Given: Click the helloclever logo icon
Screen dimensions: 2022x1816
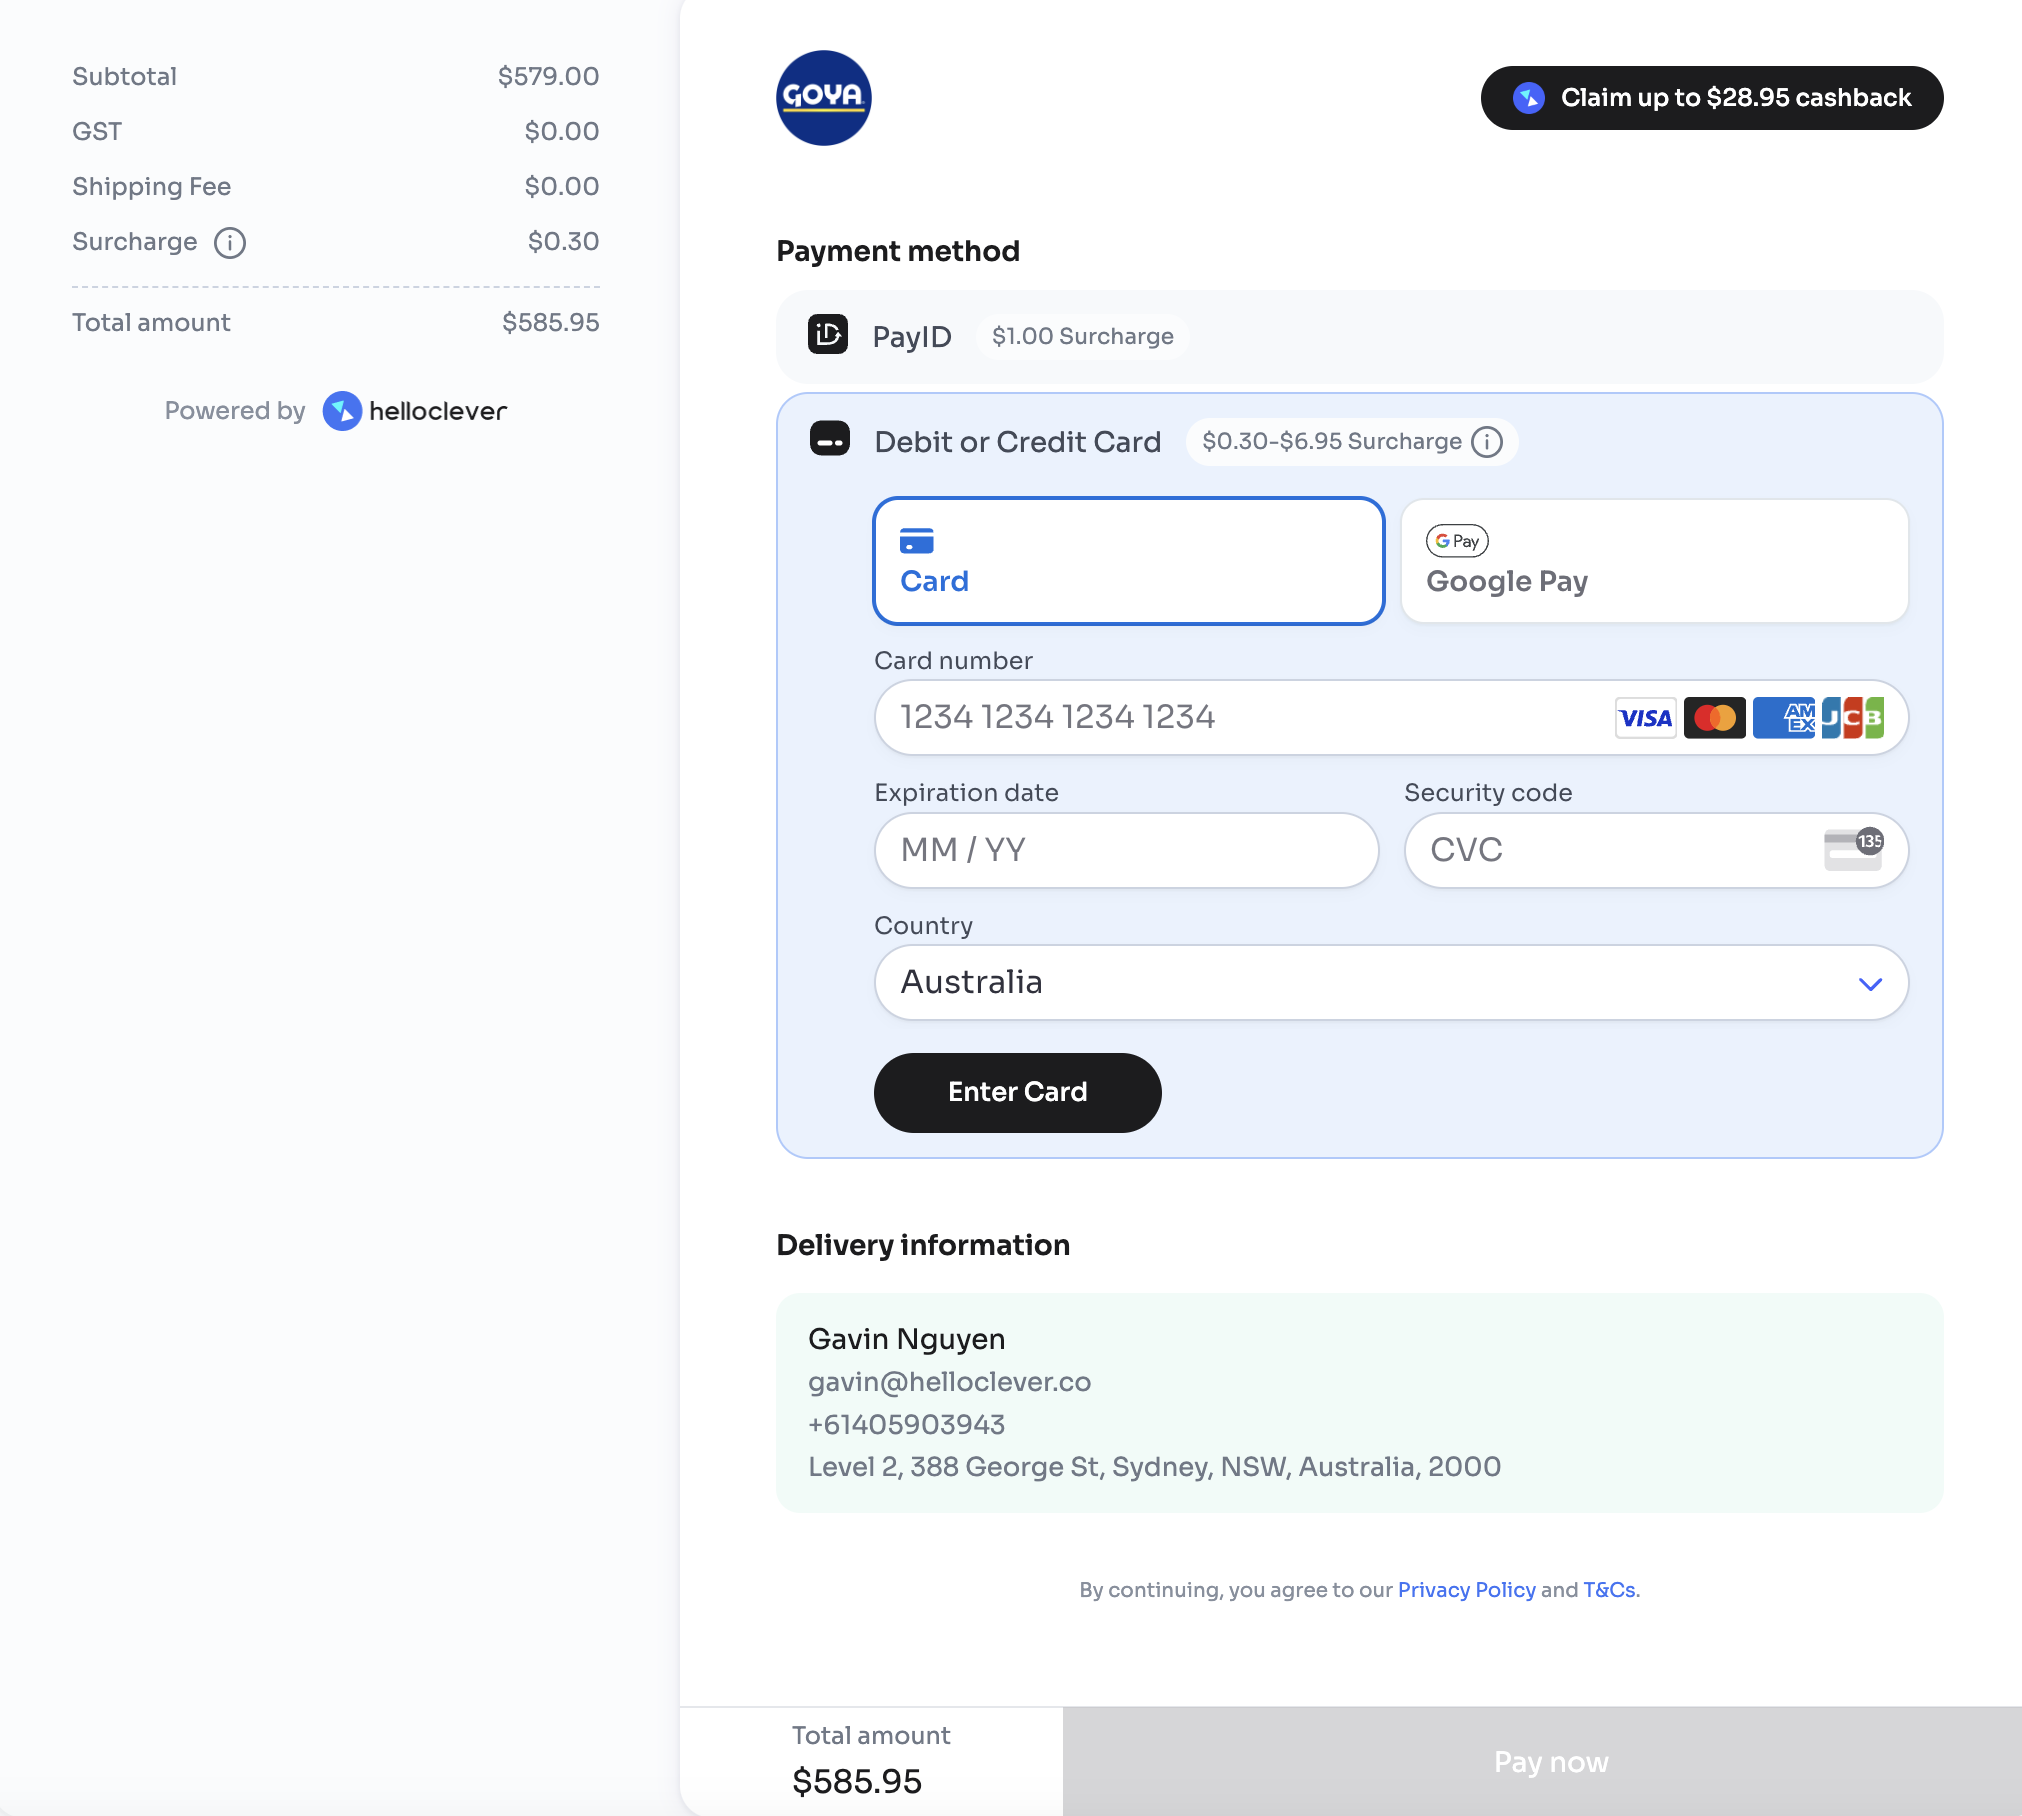Looking at the screenshot, I should tap(342, 411).
